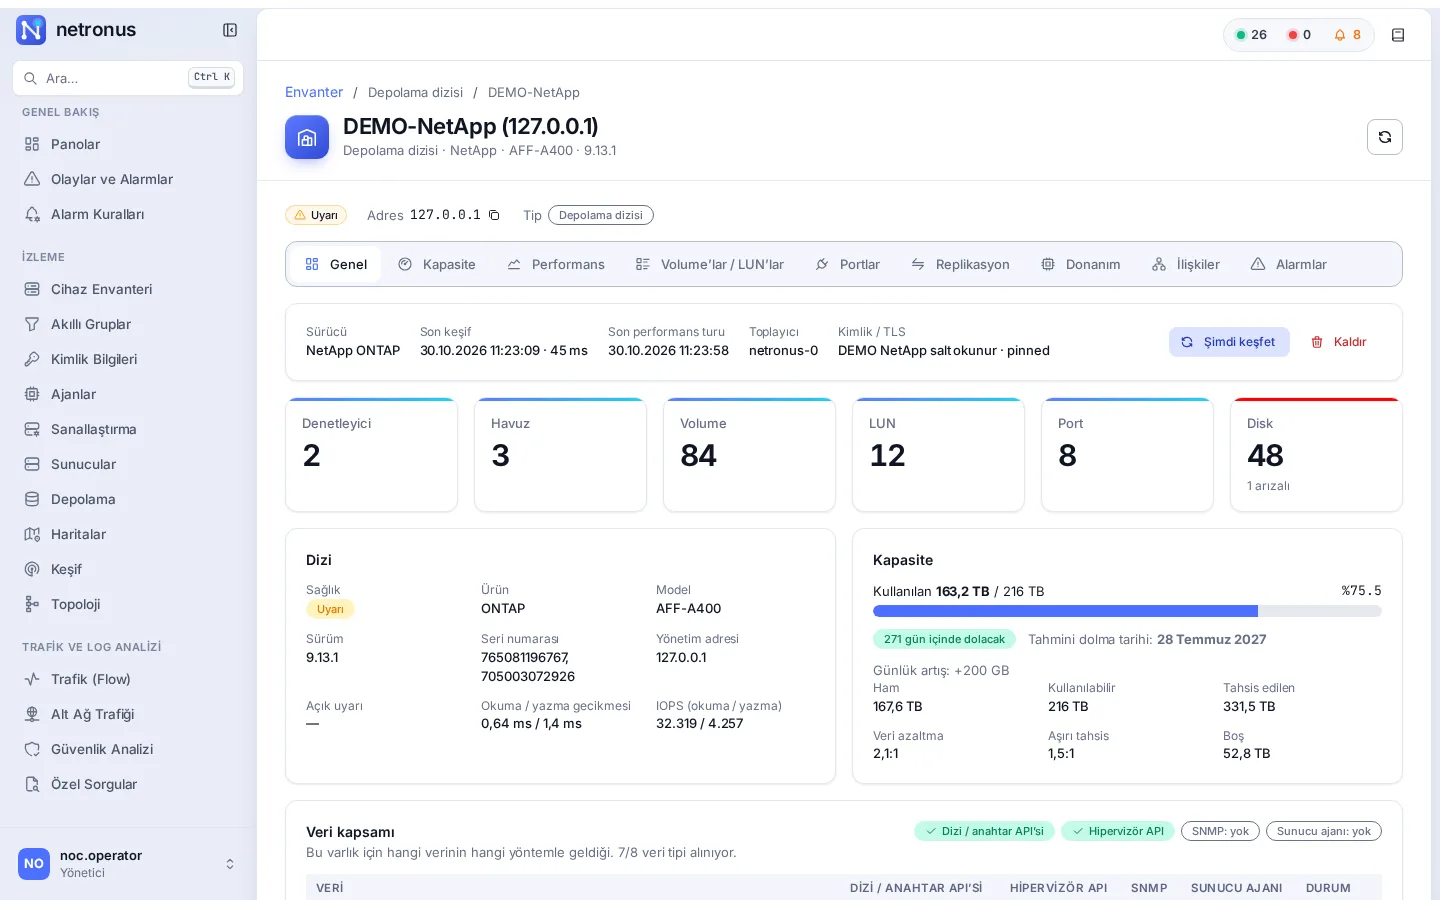Open Cihaz Envanteri from the sidebar
The width and height of the screenshot is (1440, 900).
click(128, 289)
